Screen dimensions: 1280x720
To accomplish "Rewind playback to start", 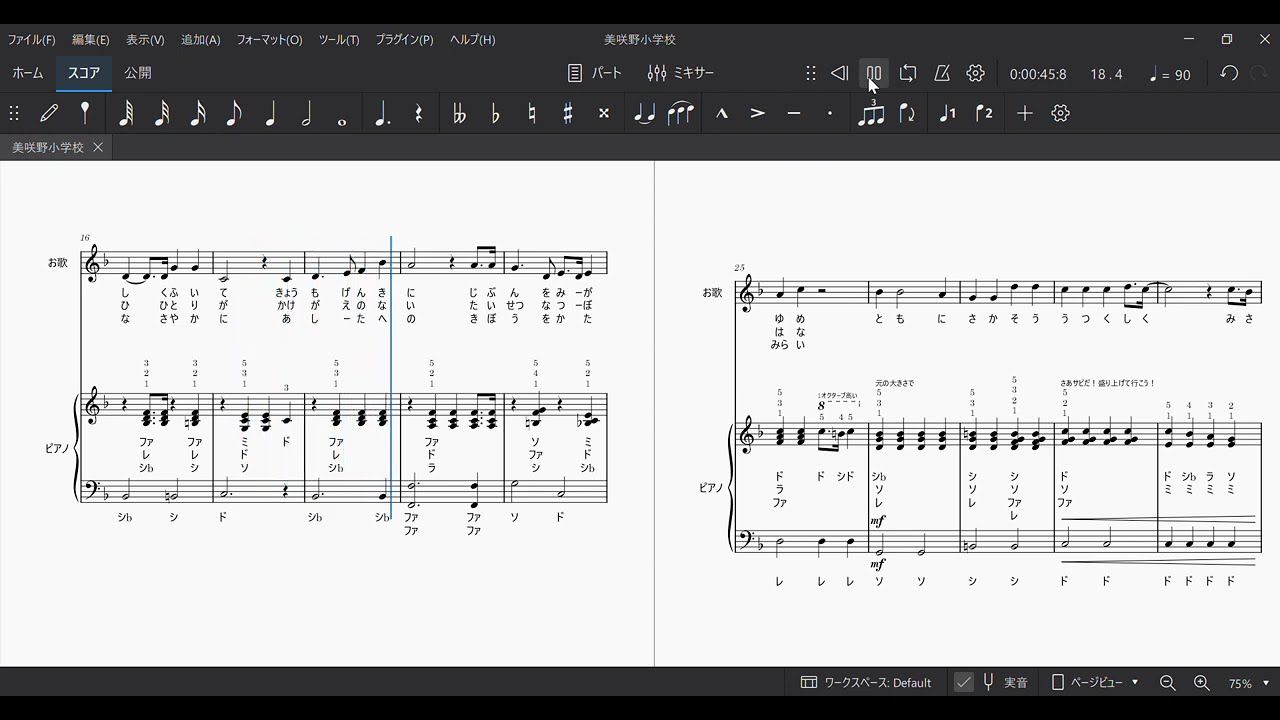I will pos(840,73).
